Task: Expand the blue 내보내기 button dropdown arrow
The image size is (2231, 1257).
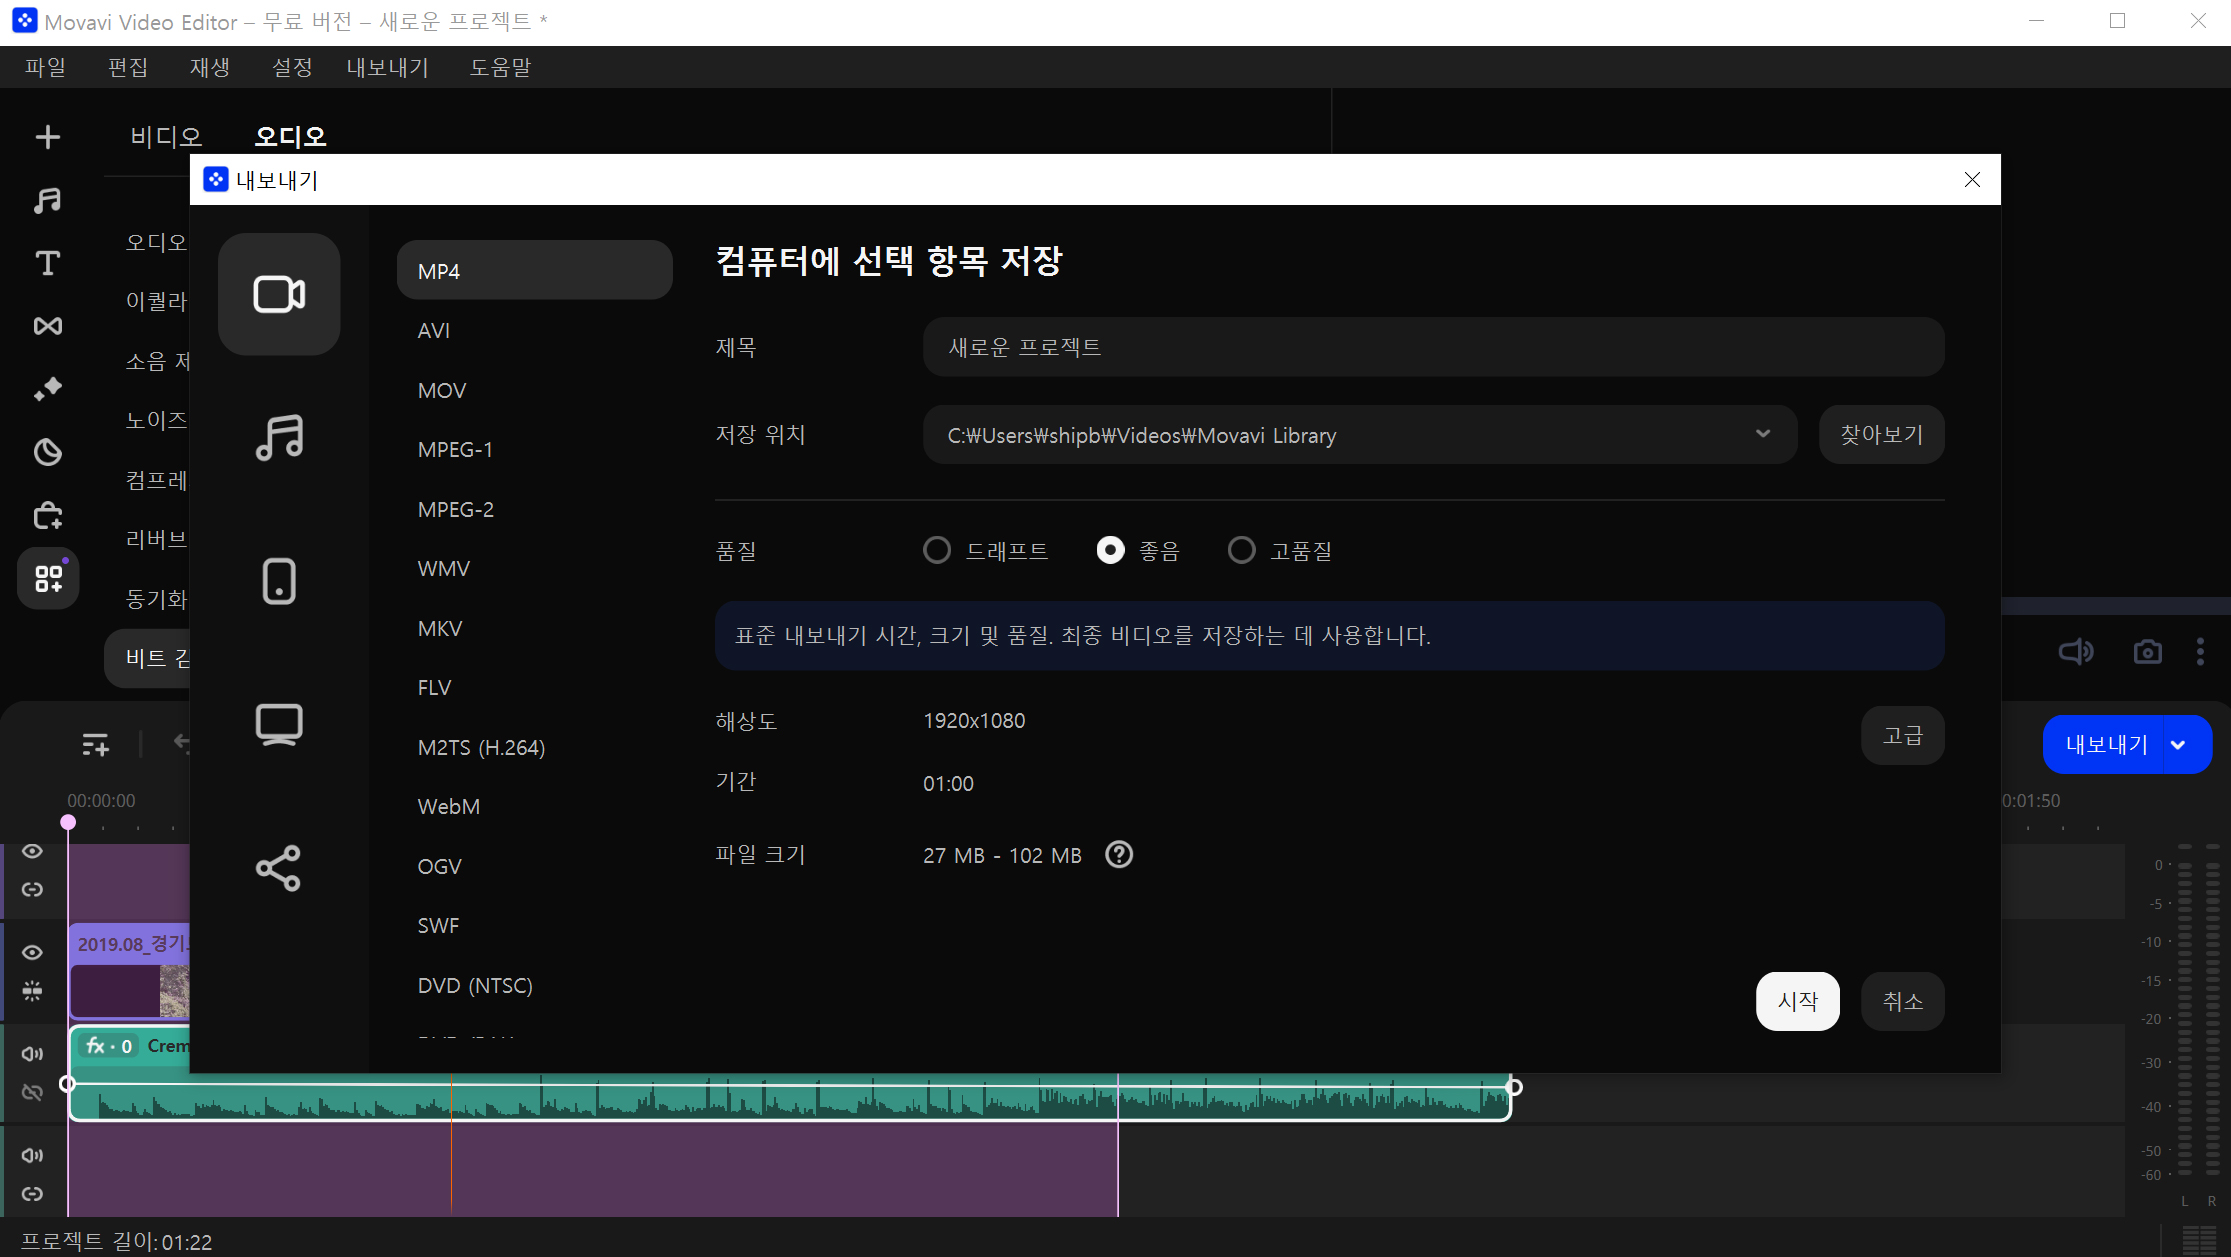Action: (x=2178, y=745)
